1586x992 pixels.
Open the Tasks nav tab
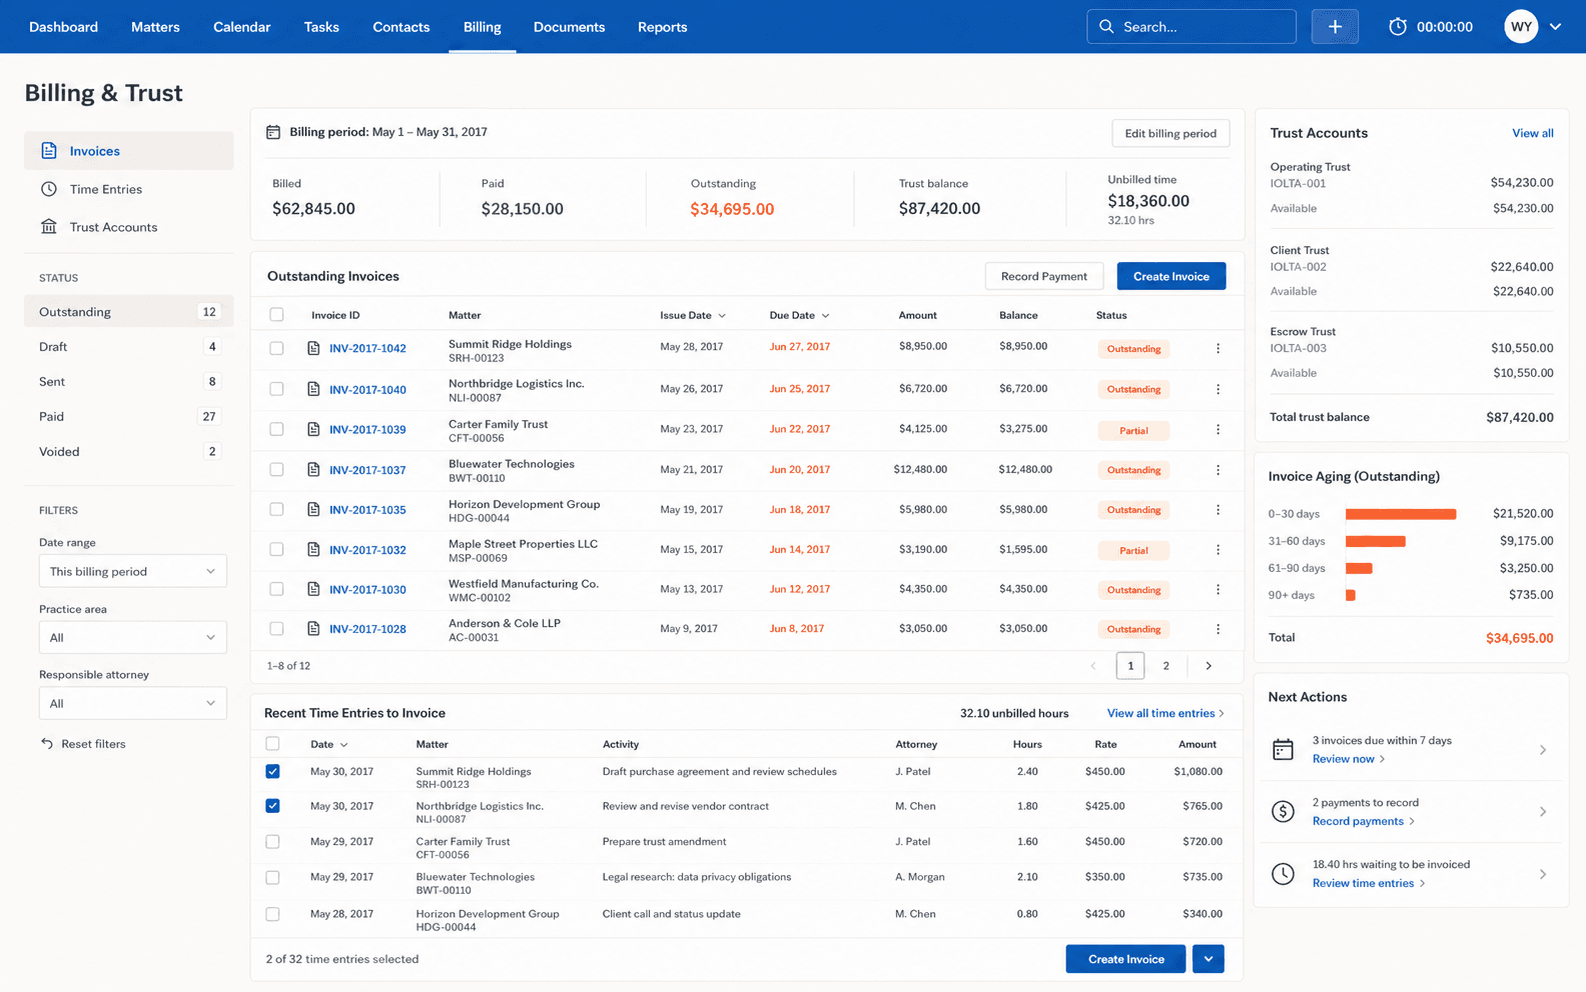coord(321,27)
